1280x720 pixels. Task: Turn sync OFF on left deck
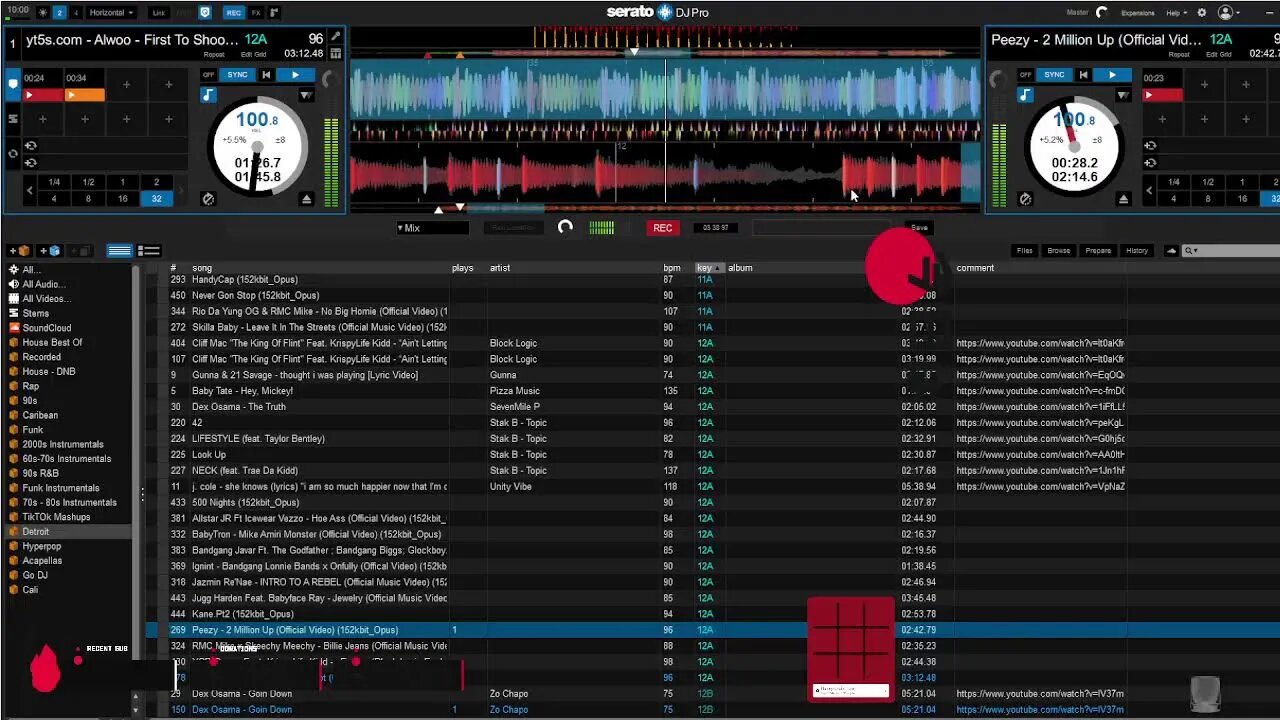click(208, 75)
